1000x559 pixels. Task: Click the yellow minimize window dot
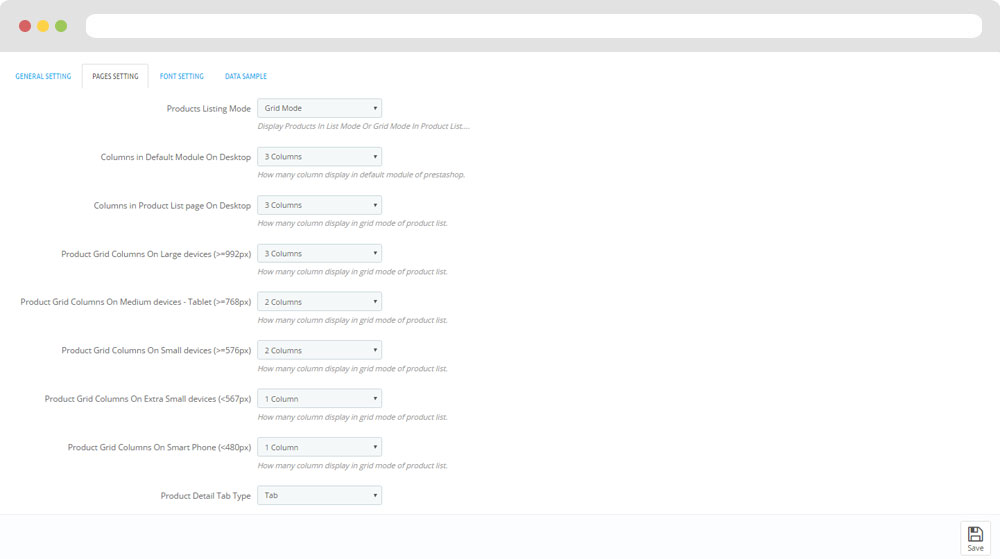click(x=43, y=26)
